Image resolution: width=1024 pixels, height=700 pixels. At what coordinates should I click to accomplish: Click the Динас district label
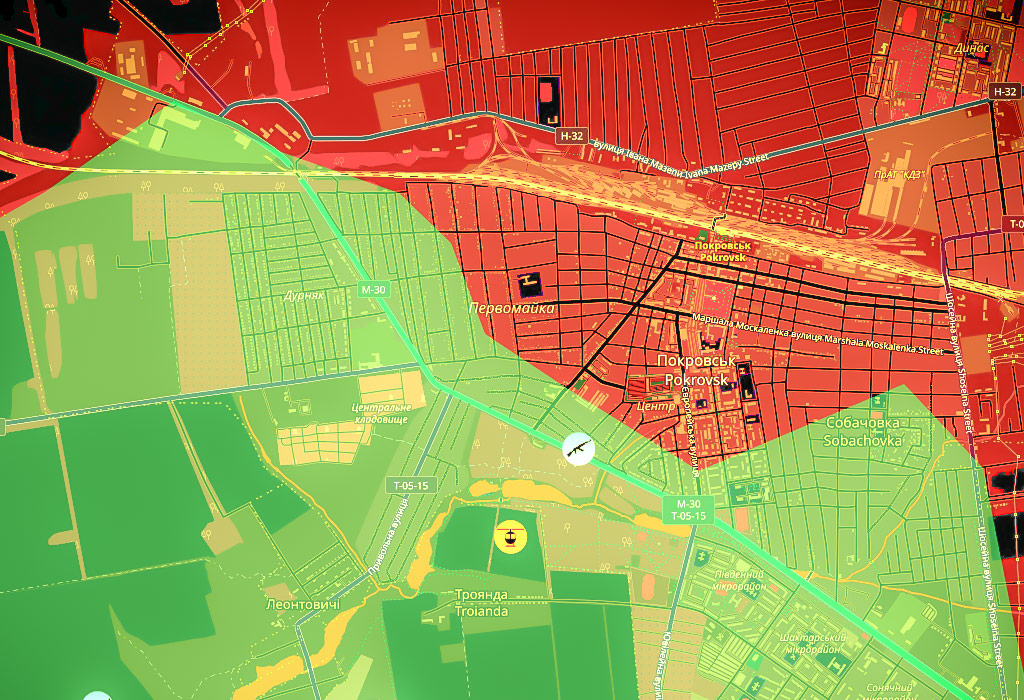[x=970, y=47]
